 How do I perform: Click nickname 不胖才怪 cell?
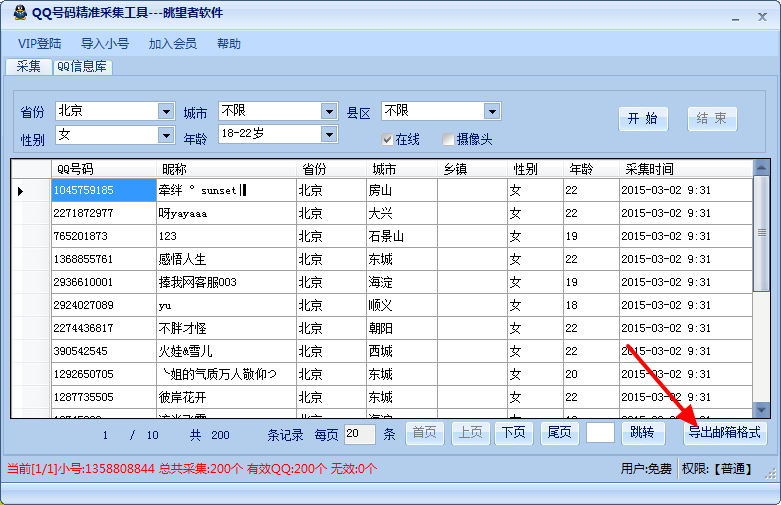pyautogui.click(x=227, y=328)
